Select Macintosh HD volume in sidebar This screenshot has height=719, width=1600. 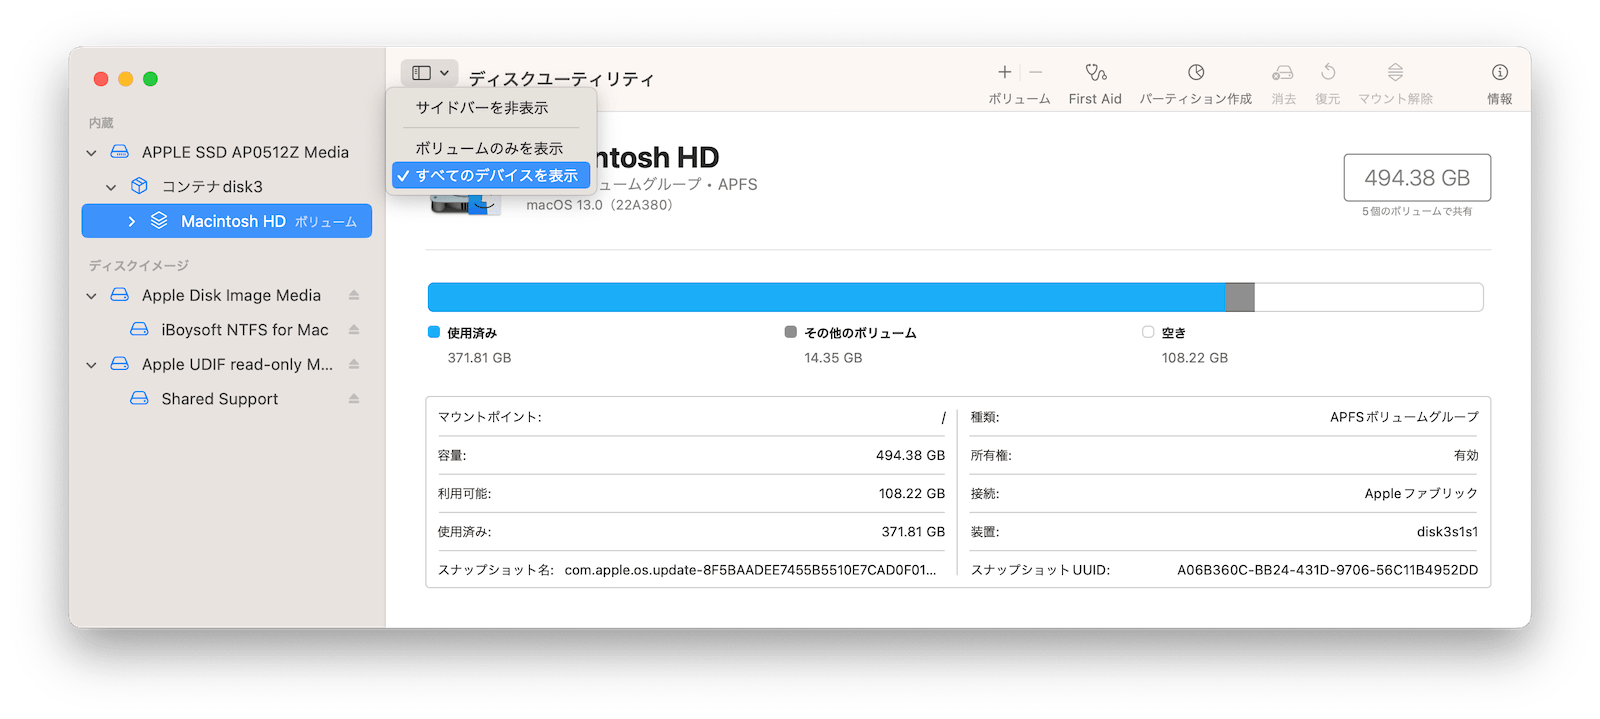tap(227, 221)
